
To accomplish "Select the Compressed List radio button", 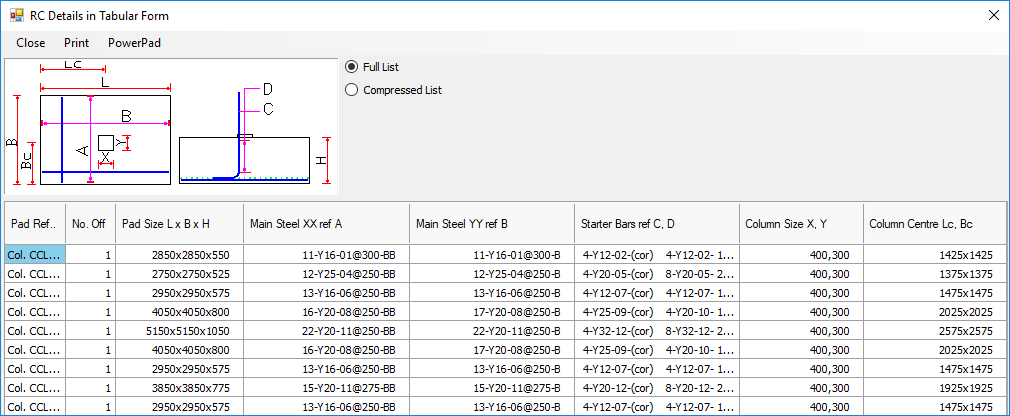I will click(x=351, y=90).
